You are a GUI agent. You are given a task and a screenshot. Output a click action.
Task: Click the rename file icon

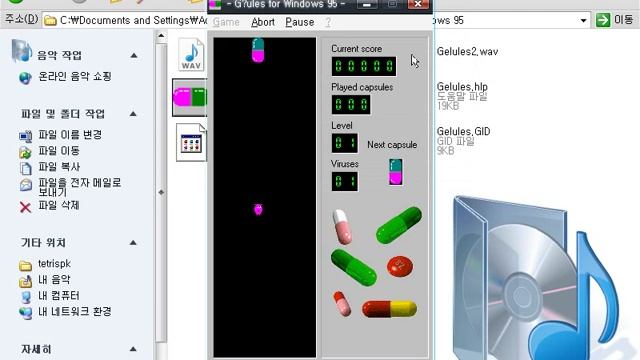tap(25, 136)
